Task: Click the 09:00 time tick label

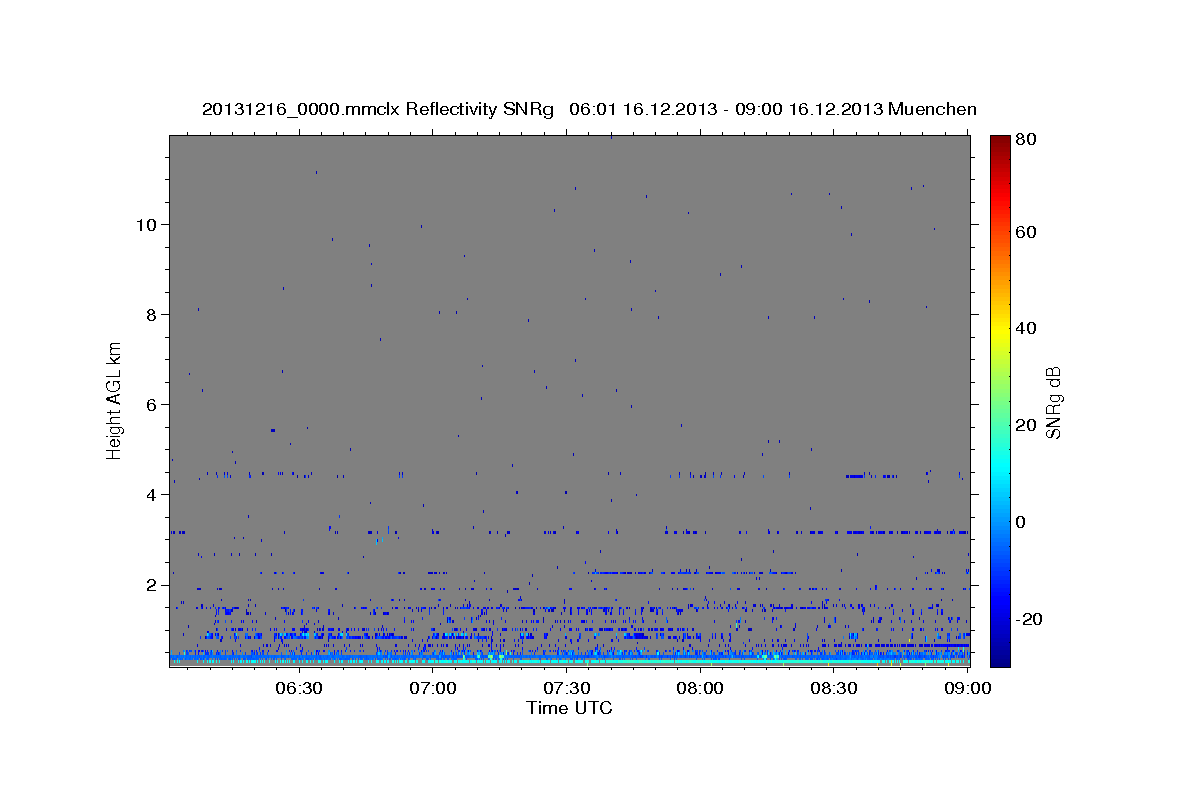Action: [x=968, y=688]
